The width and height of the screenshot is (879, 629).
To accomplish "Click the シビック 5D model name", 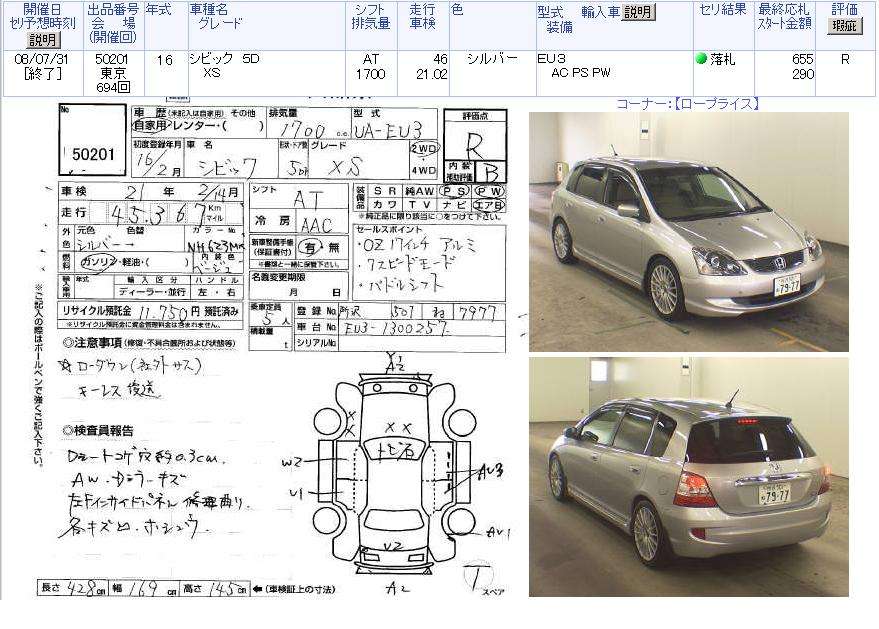I will pyautogui.click(x=224, y=58).
